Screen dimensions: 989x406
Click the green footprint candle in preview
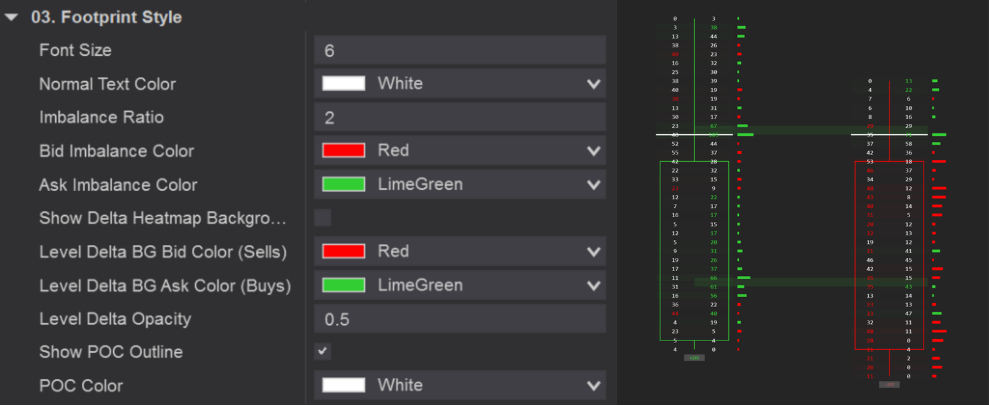(693, 250)
